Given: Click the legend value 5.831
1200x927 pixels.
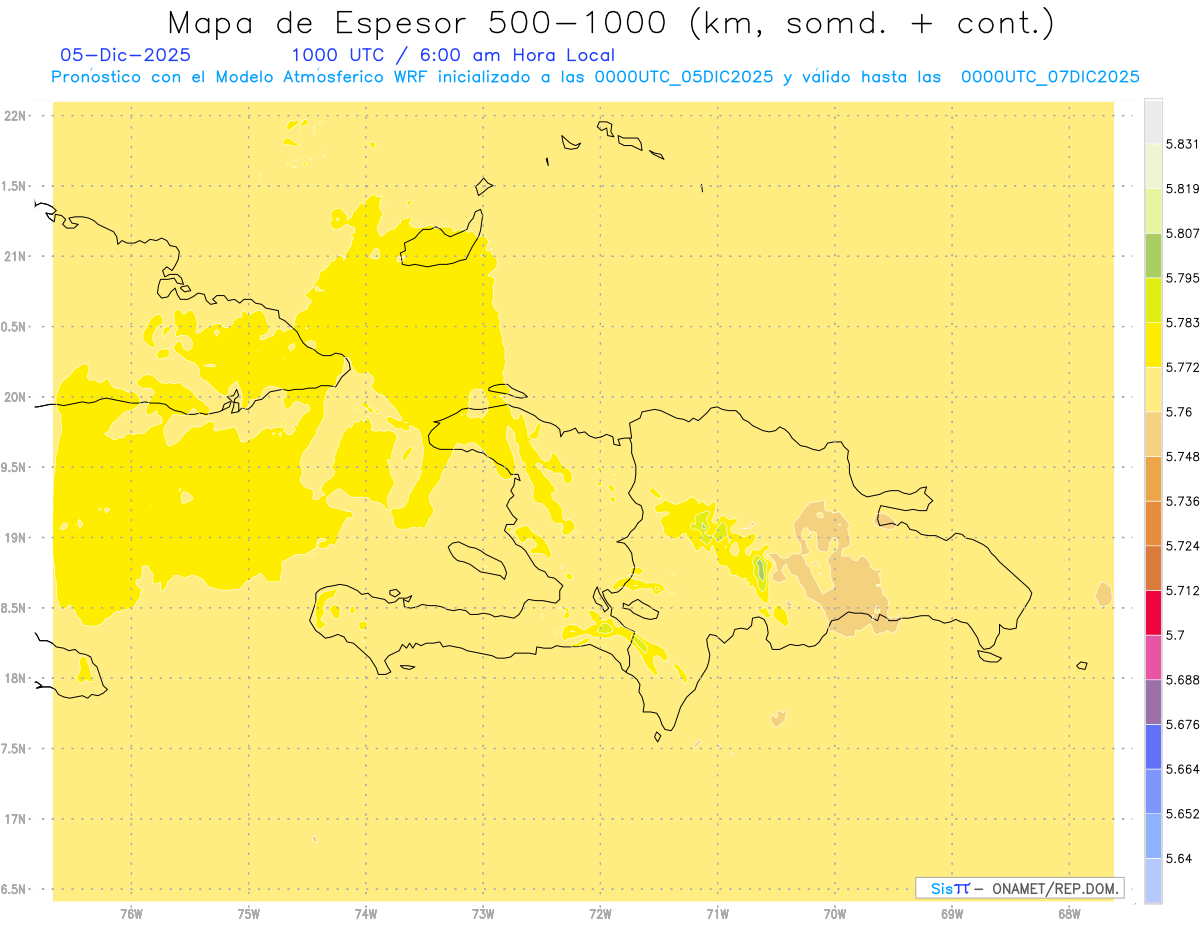Looking at the screenshot, I should click(1183, 144).
